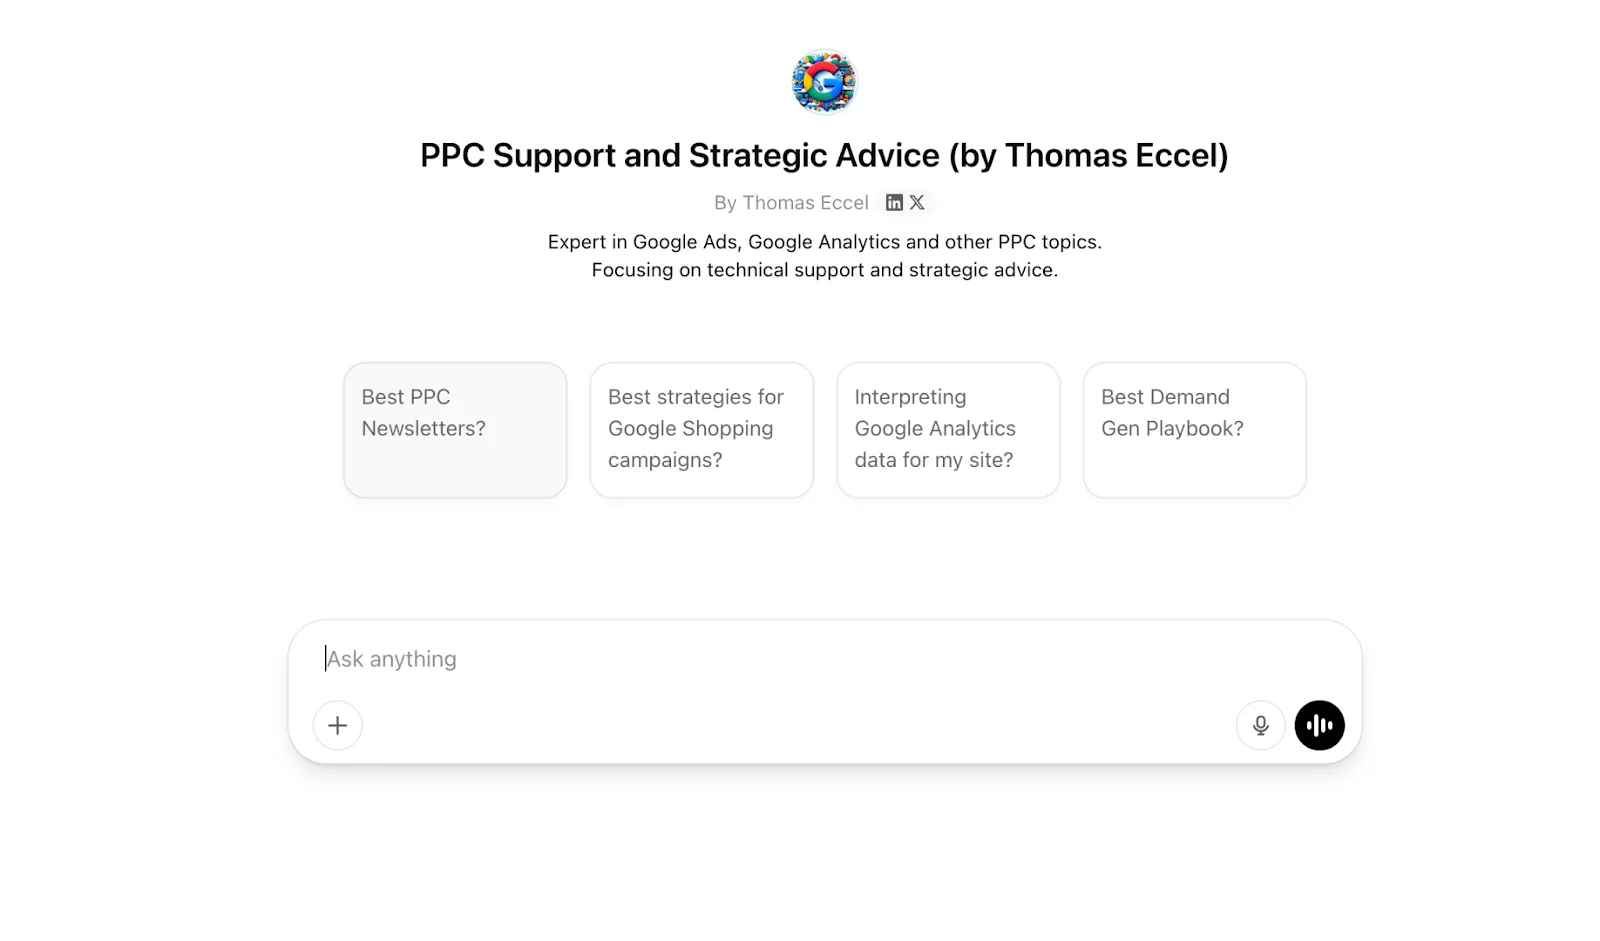Begin a voice conversation with the circular button
The height and width of the screenshot is (941, 1600).
click(x=1319, y=725)
